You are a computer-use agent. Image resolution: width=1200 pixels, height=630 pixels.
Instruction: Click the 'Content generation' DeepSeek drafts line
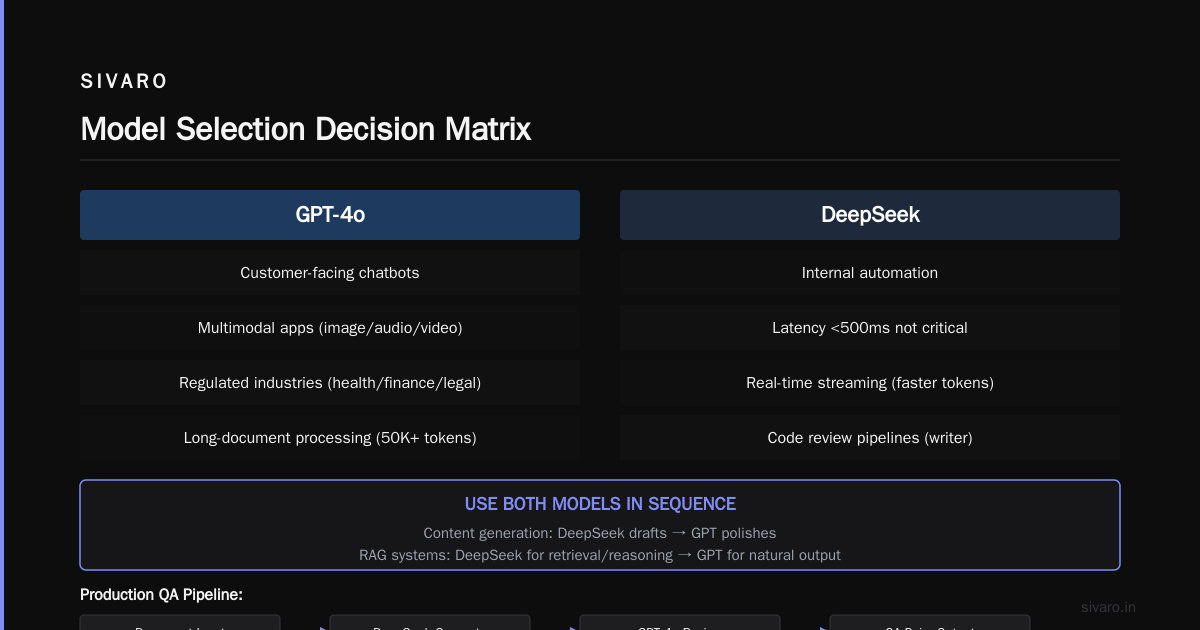tap(600, 533)
